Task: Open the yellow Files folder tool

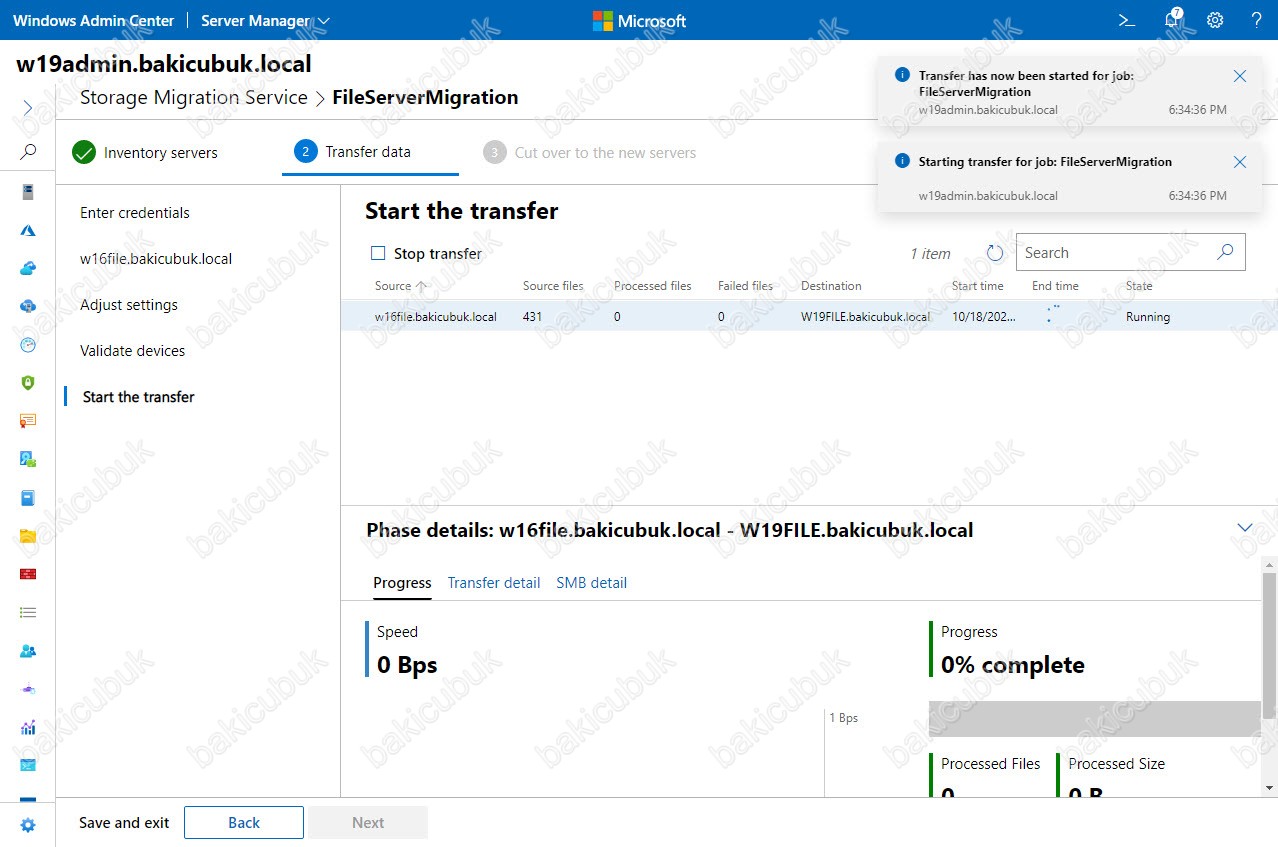Action: (x=28, y=536)
